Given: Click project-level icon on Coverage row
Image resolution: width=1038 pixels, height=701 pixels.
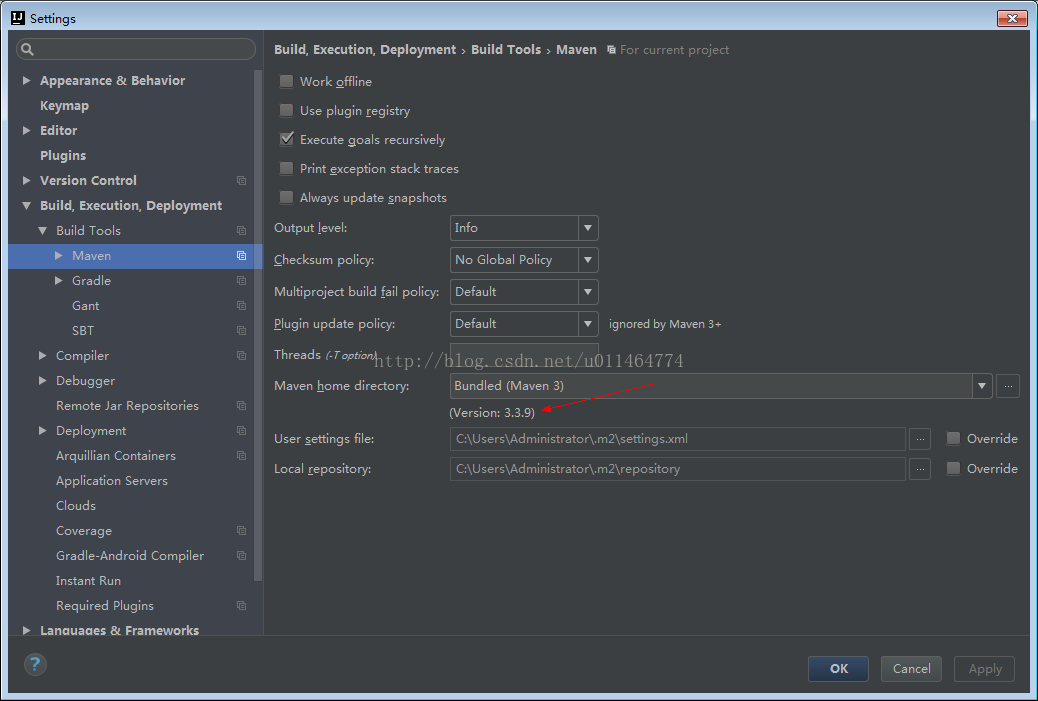Looking at the screenshot, I should [x=242, y=531].
